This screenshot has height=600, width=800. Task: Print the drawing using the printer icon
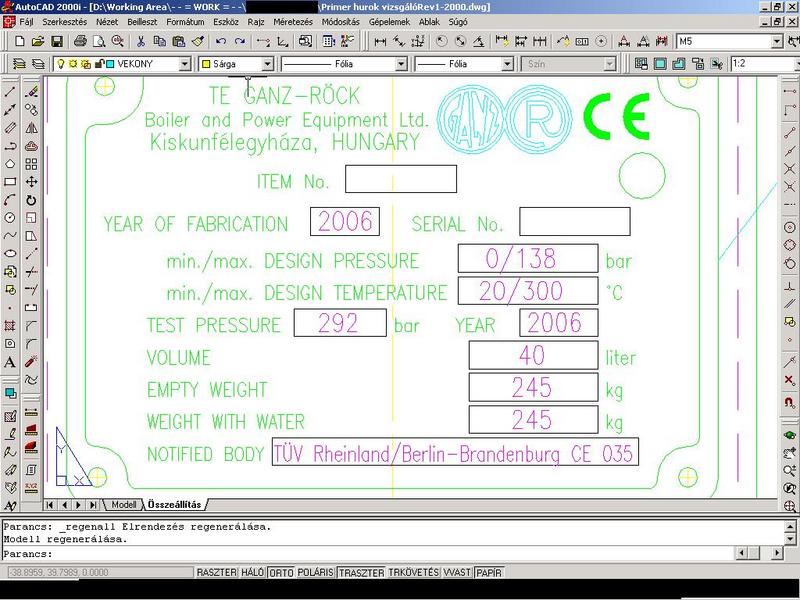(80, 41)
